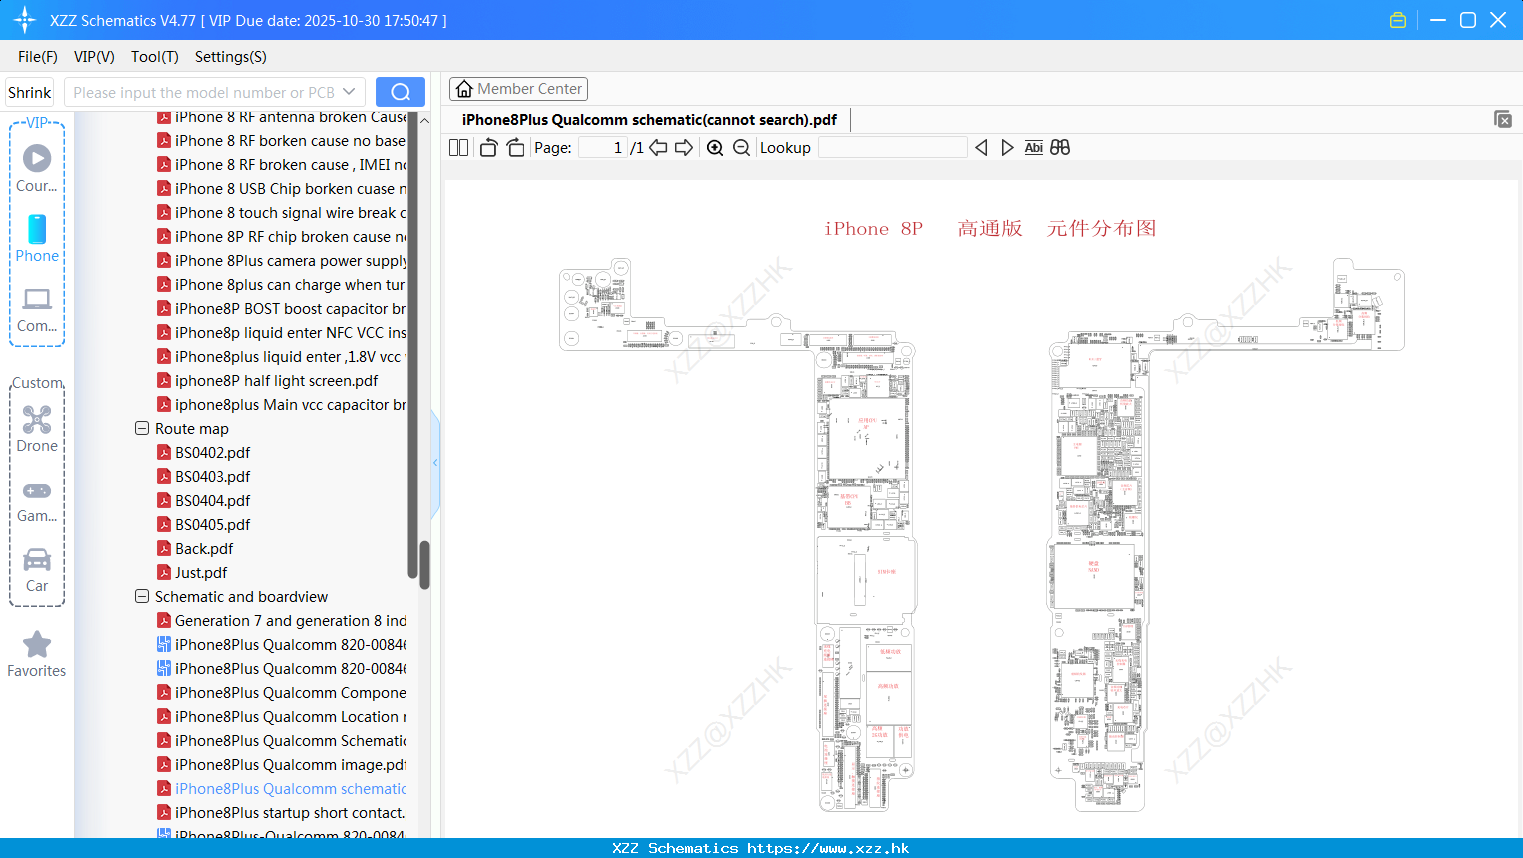Image resolution: width=1523 pixels, height=858 pixels.
Task: Click the blue search magnifier button
Action: [x=400, y=92]
